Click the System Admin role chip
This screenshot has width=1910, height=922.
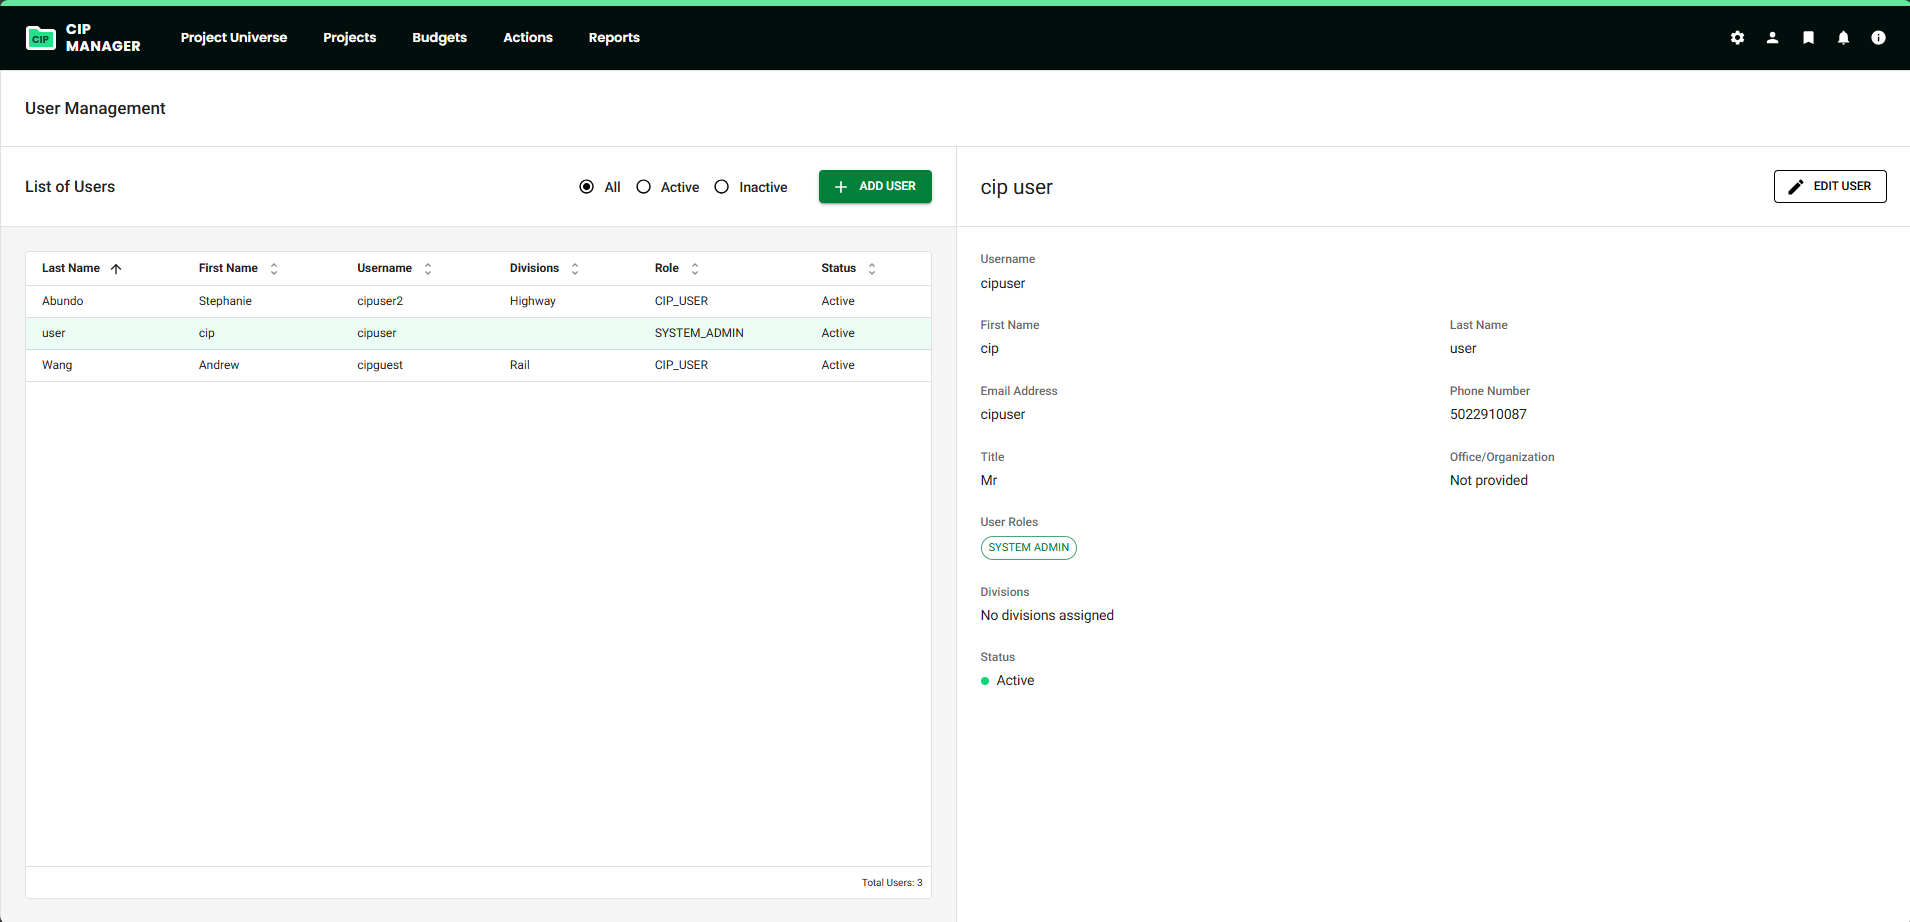(1028, 548)
